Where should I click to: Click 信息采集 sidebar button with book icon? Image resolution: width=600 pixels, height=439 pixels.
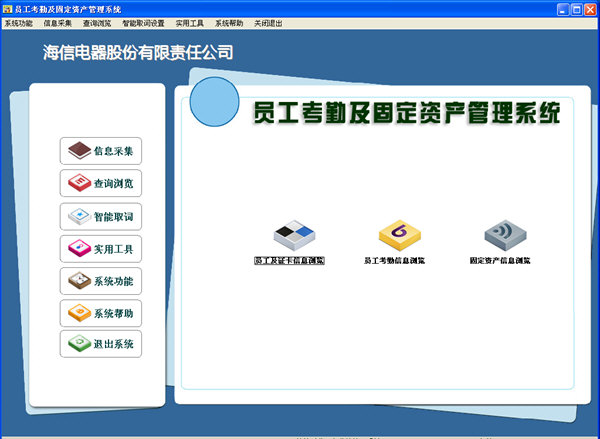(x=101, y=152)
